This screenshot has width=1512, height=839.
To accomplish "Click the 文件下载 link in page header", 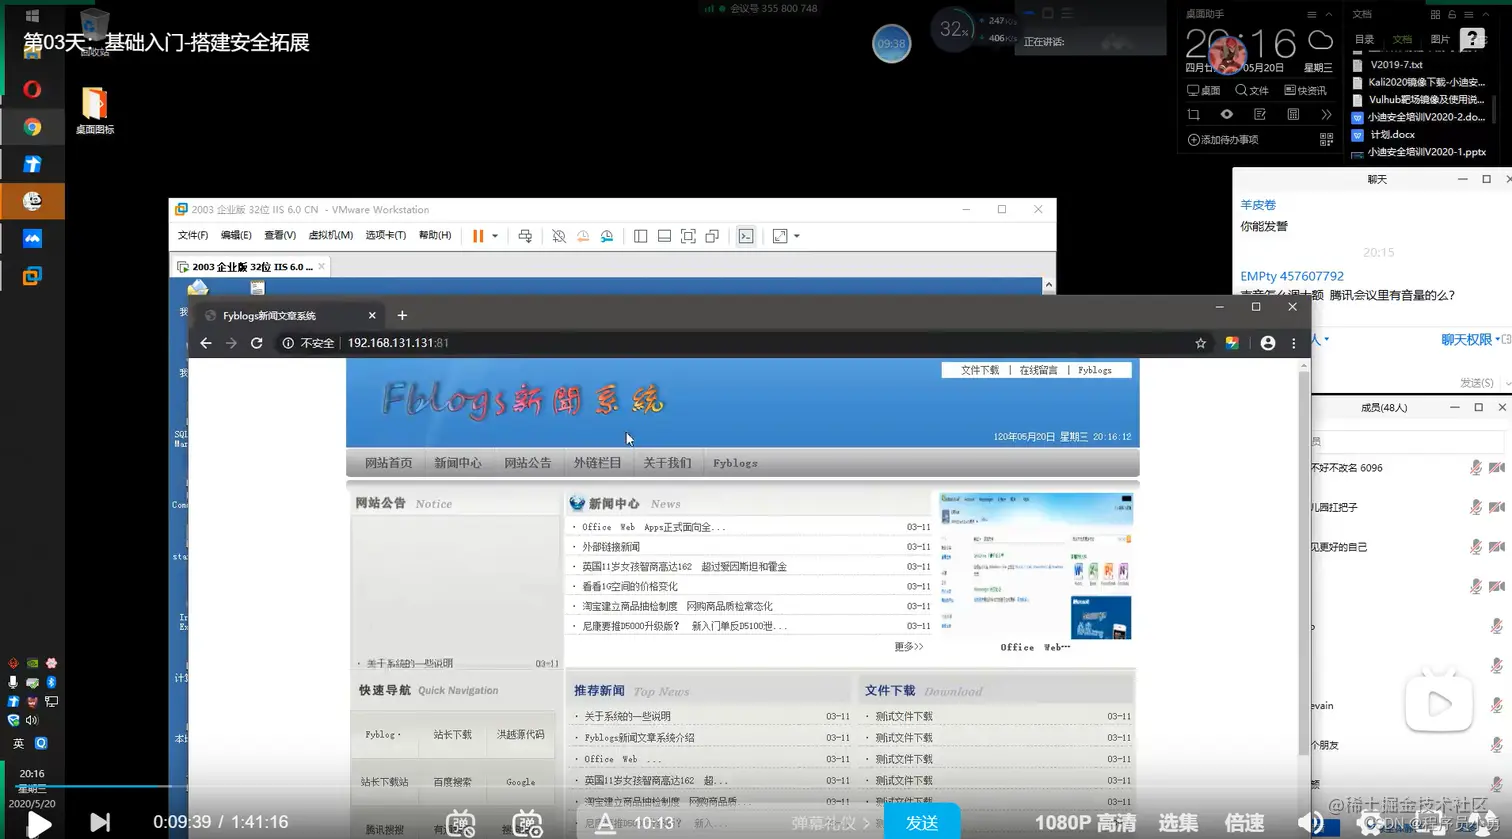I will 980,370.
